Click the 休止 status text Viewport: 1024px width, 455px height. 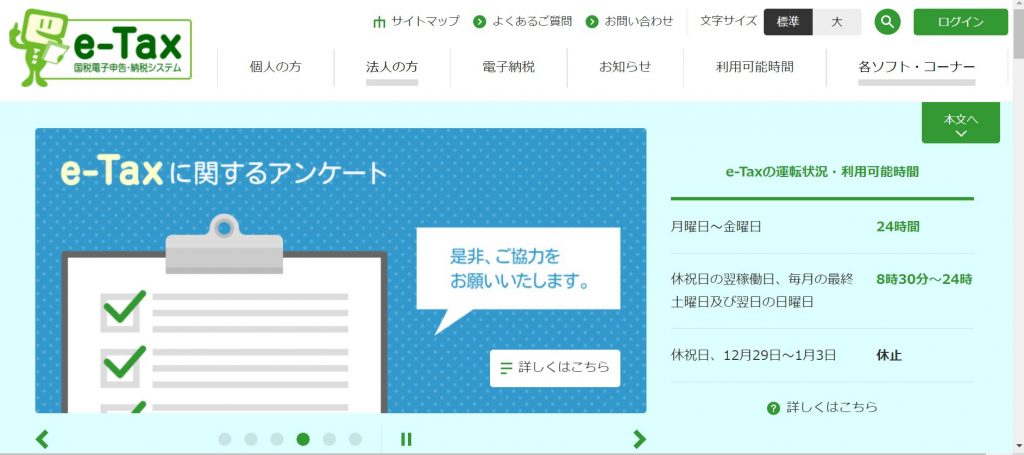tap(889, 356)
